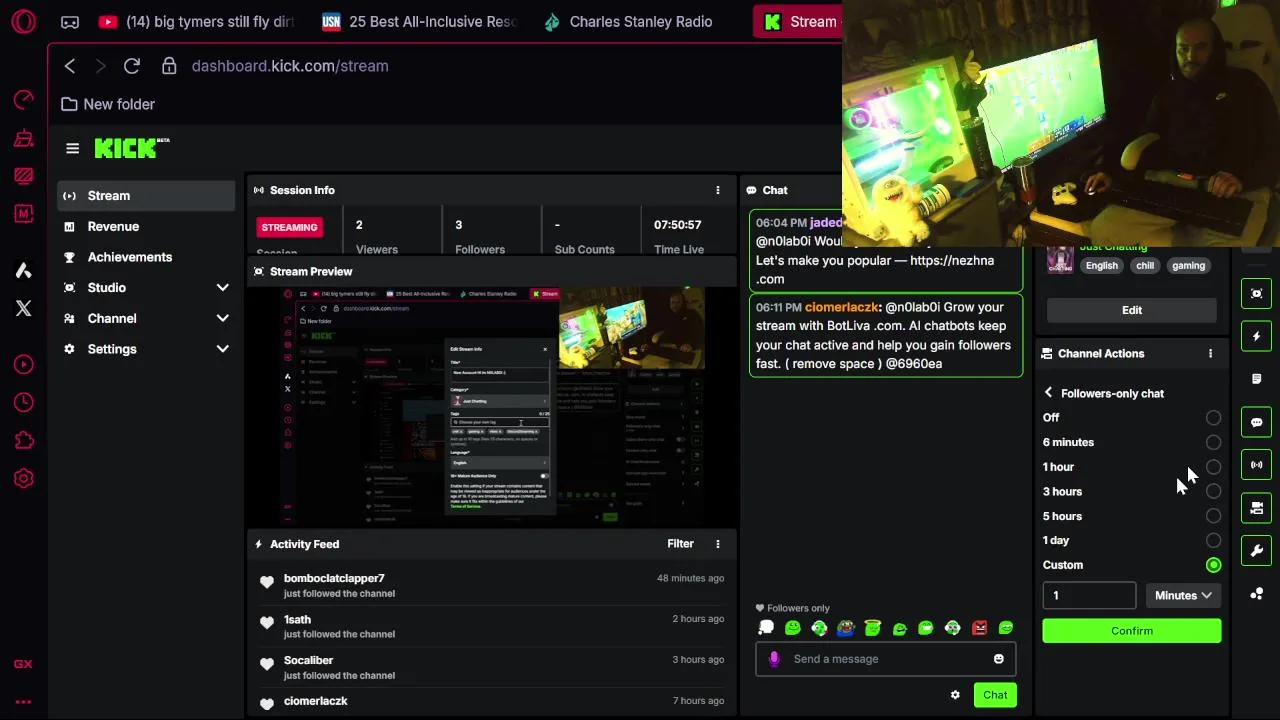
Task: Select 6 minutes followers-only duration
Action: pos(1213,442)
